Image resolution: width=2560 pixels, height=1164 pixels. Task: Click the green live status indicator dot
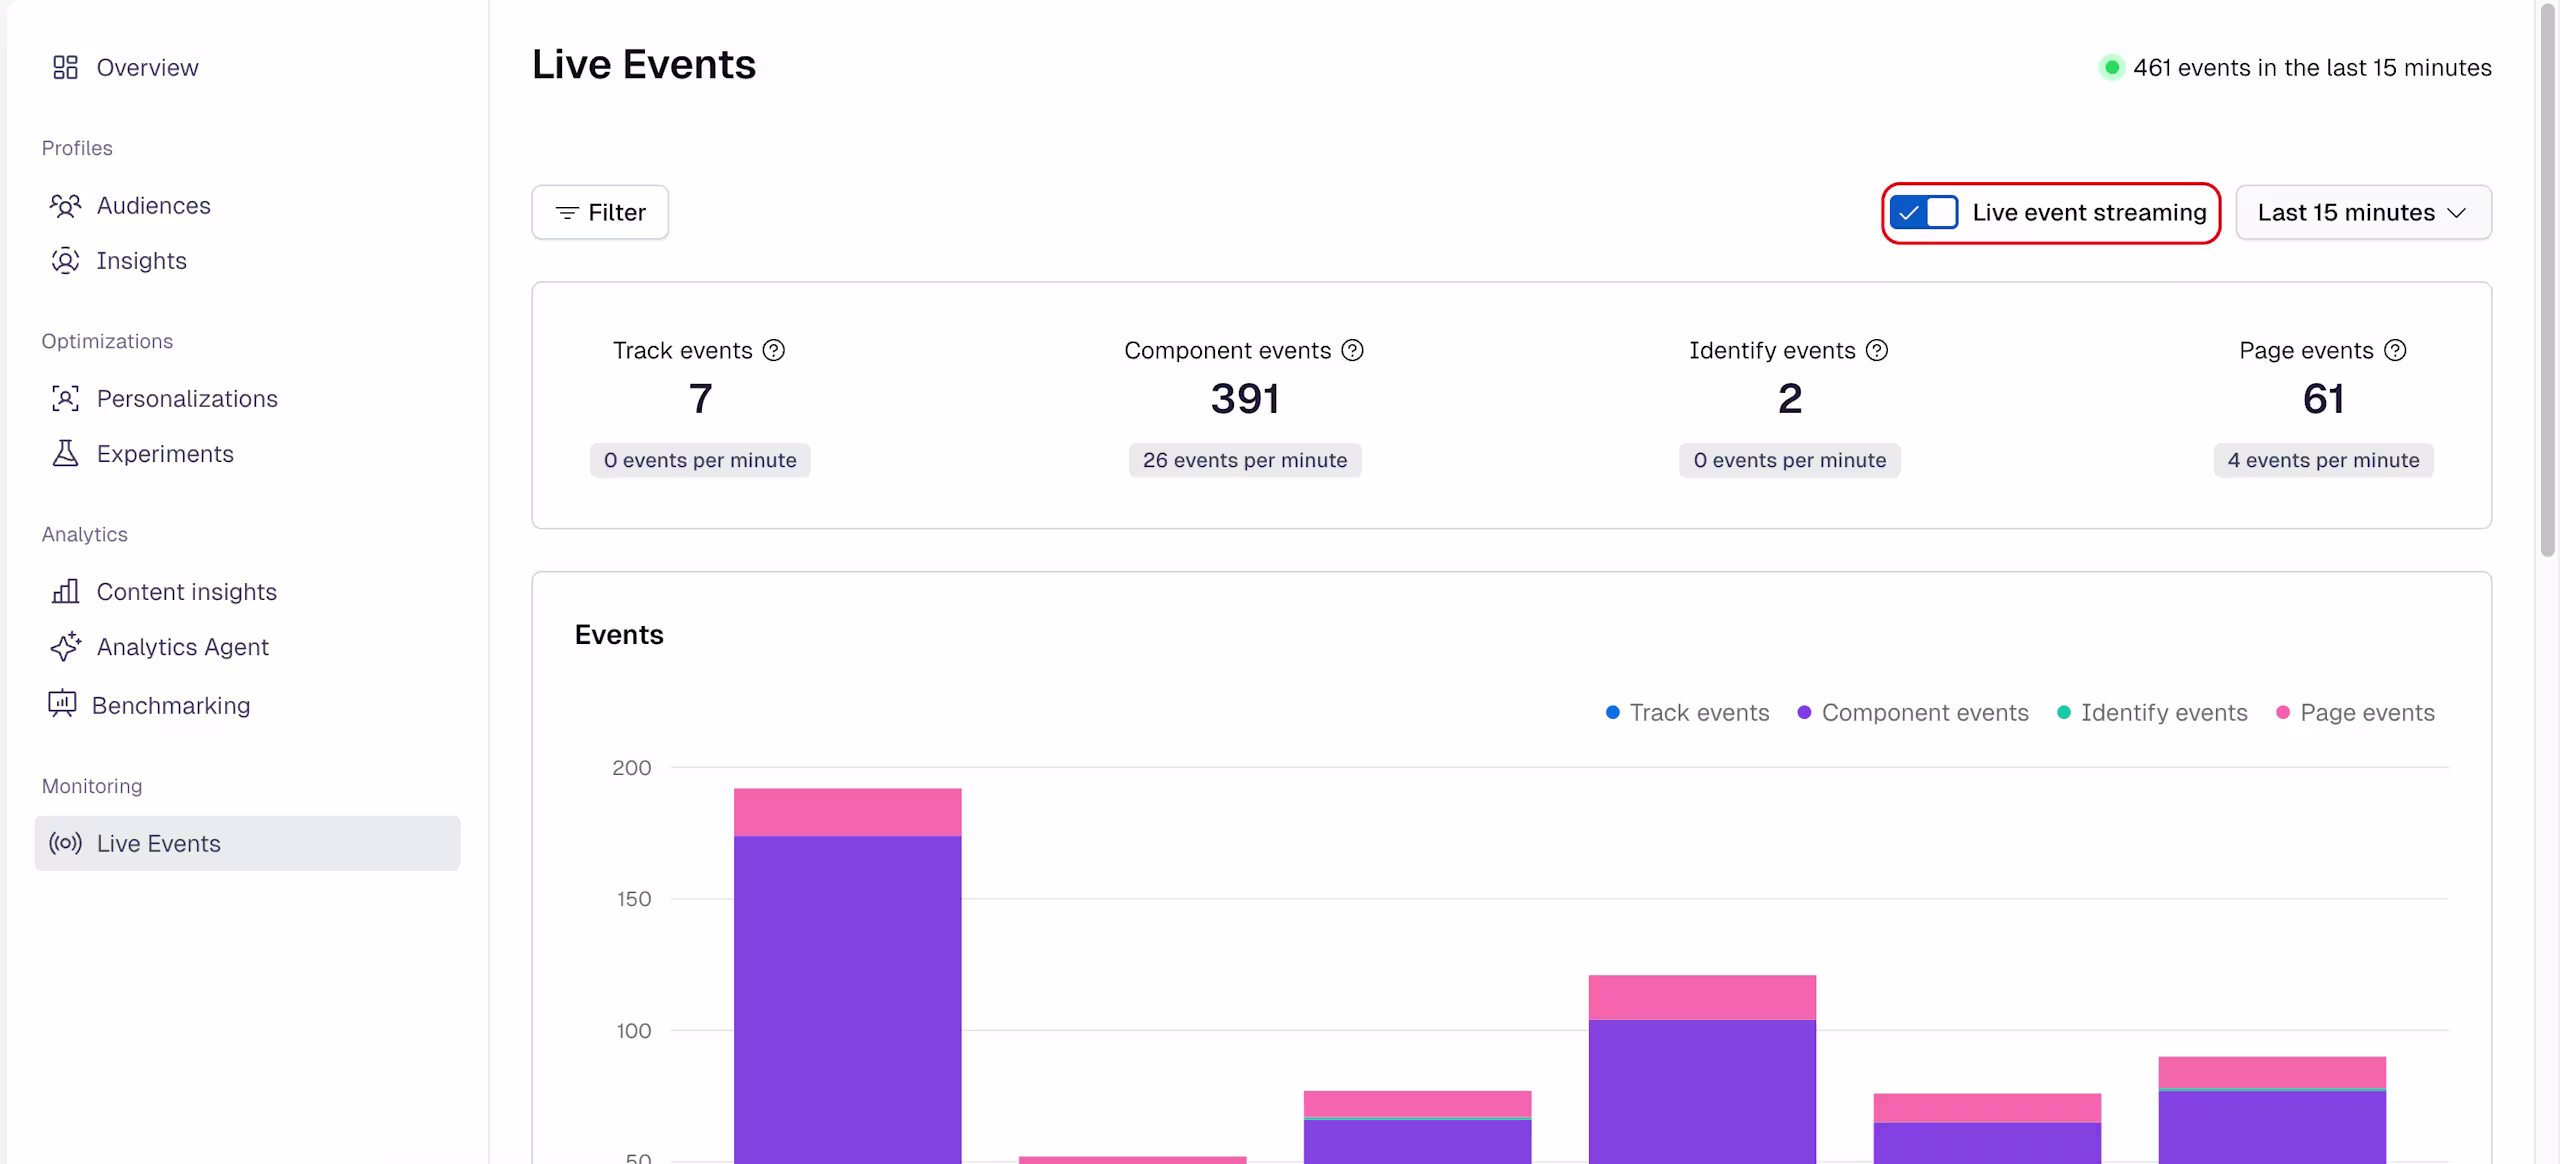point(2111,67)
